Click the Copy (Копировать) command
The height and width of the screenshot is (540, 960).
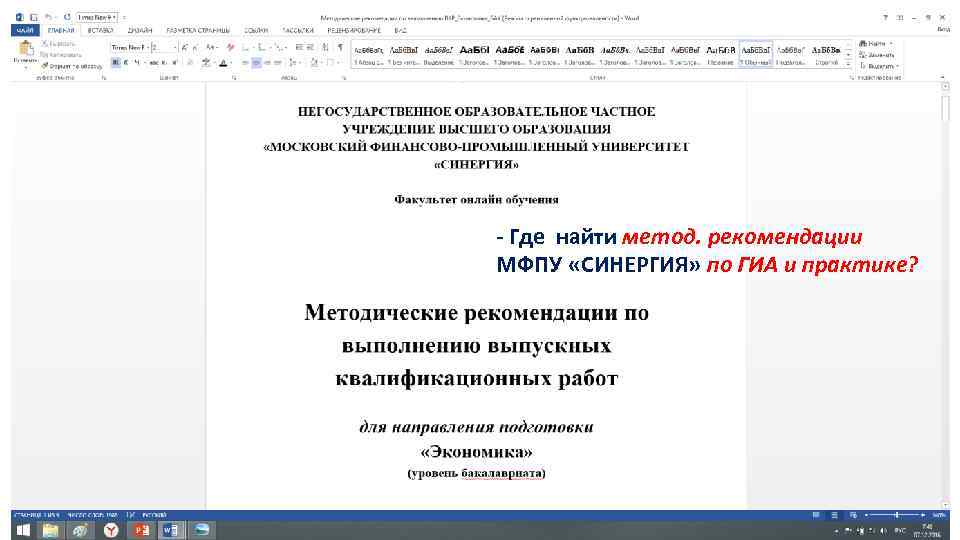61,55
